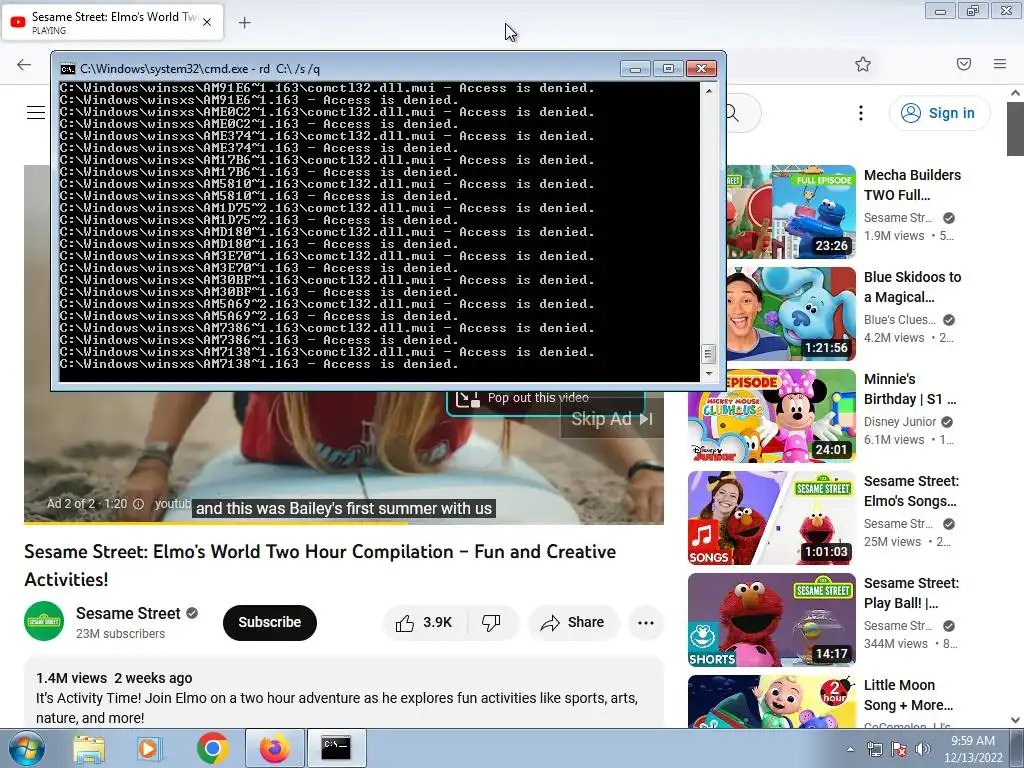
Task: Open Play Ball 14:17 thumbnail
Action: [x=772, y=619]
